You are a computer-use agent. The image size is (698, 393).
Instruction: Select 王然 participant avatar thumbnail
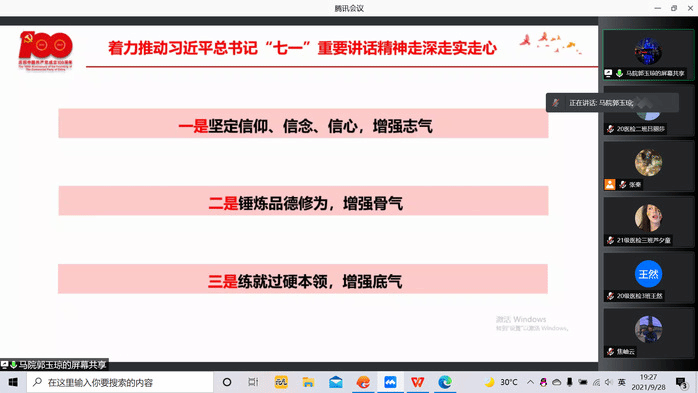pos(648,274)
